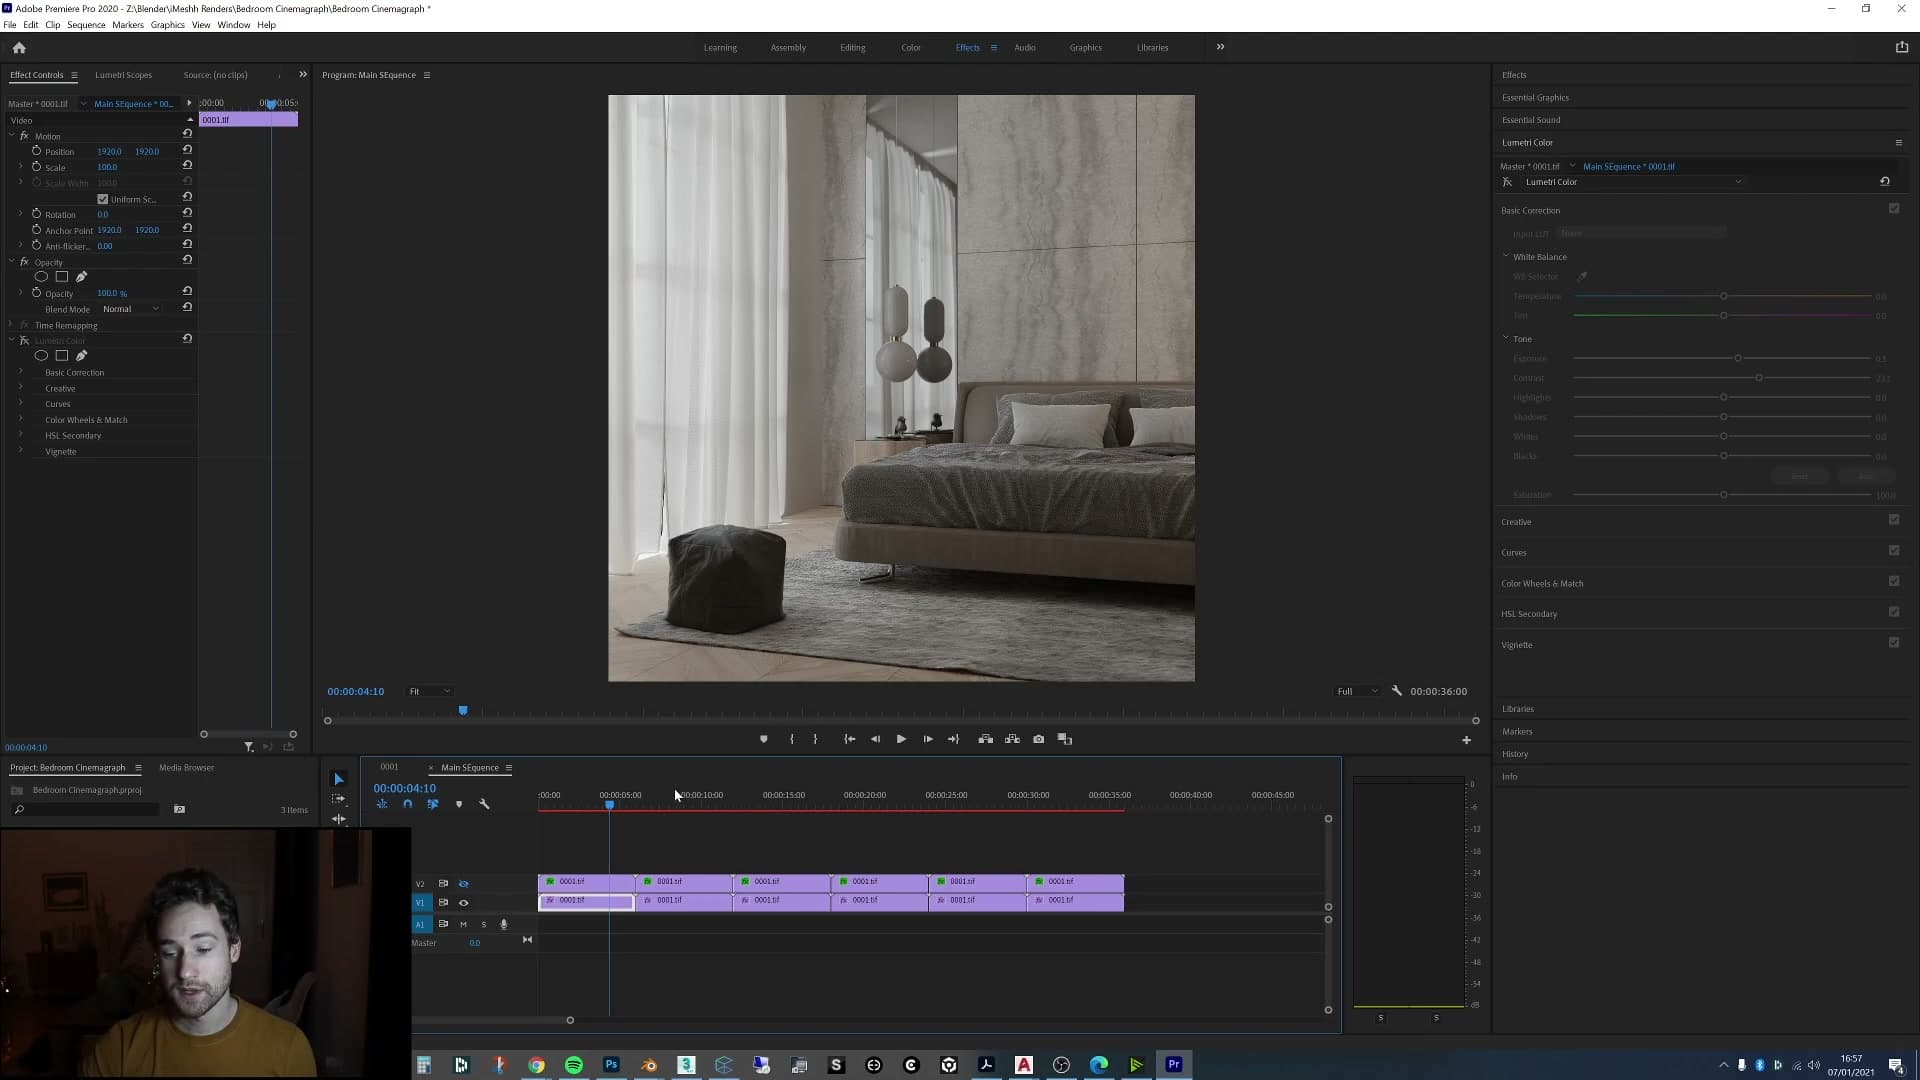The height and width of the screenshot is (1080, 1920).
Task: Open playback resolution Full dropdown
Action: pyautogui.click(x=1357, y=691)
